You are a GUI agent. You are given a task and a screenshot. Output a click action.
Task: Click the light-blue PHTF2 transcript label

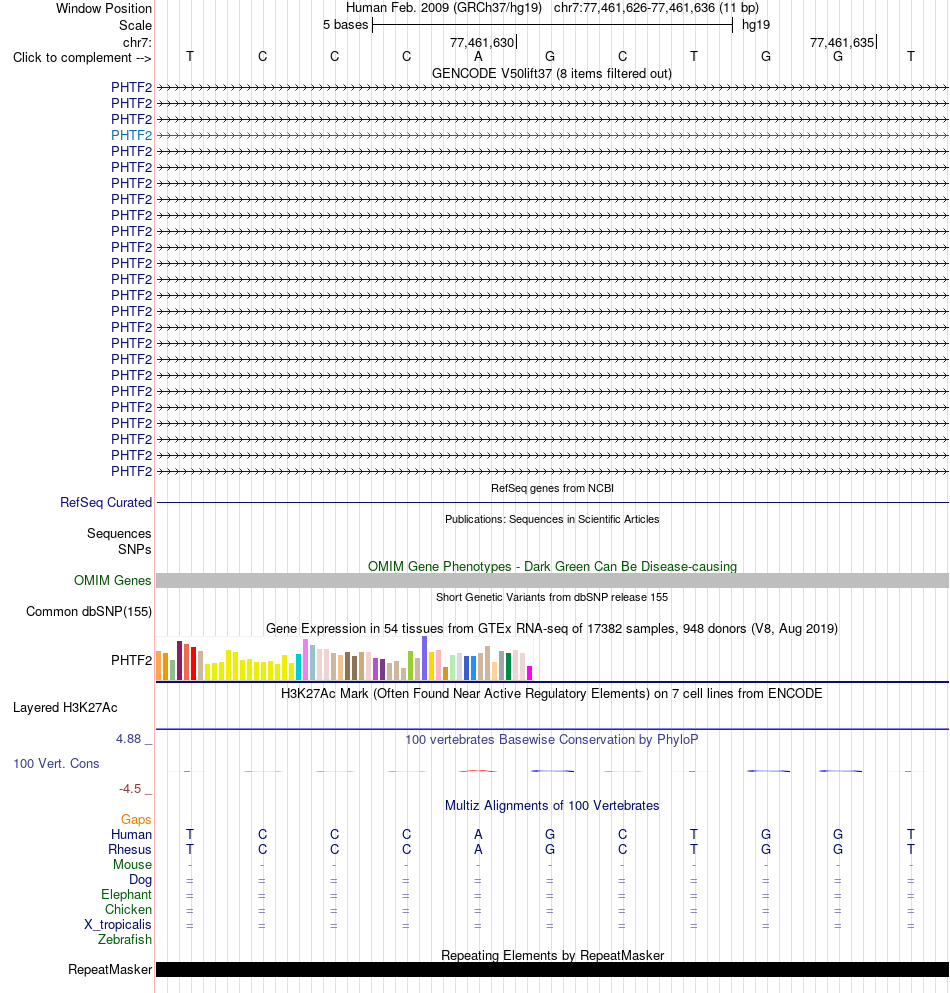[131, 135]
